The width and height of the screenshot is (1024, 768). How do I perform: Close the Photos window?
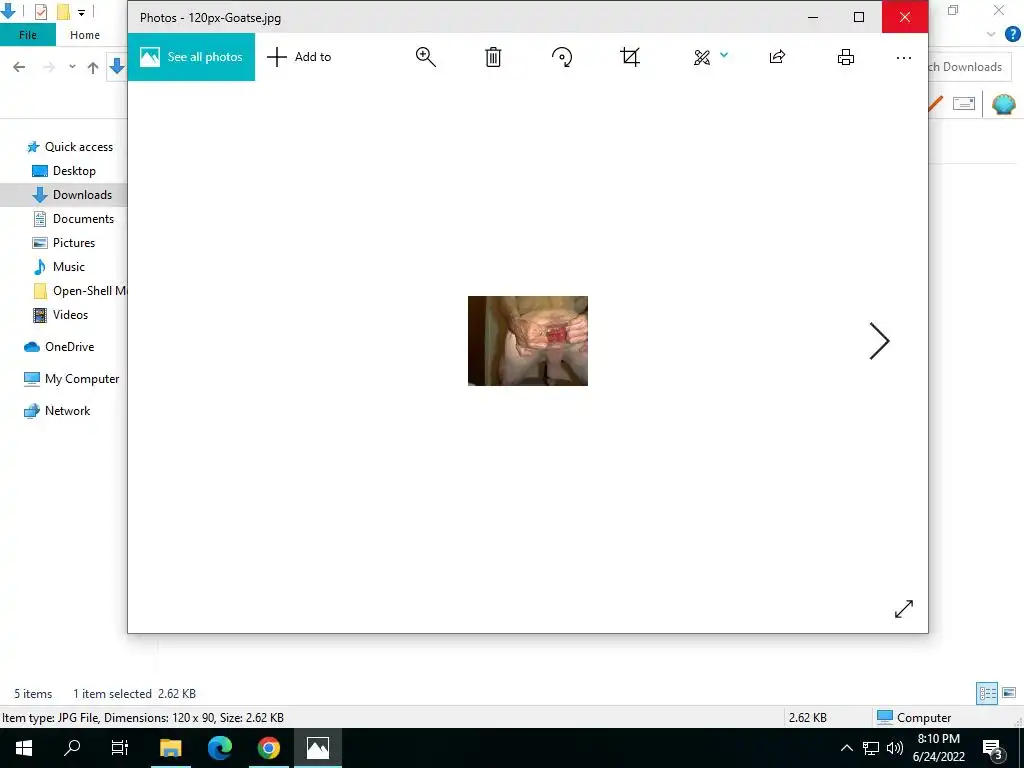904,17
